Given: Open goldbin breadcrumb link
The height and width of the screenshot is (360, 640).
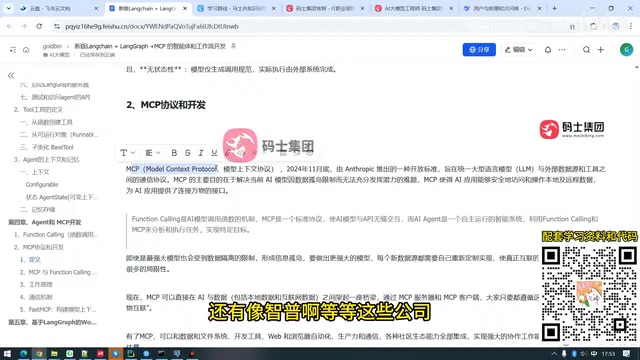Looking at the screenshot, I should coord(52,46).
